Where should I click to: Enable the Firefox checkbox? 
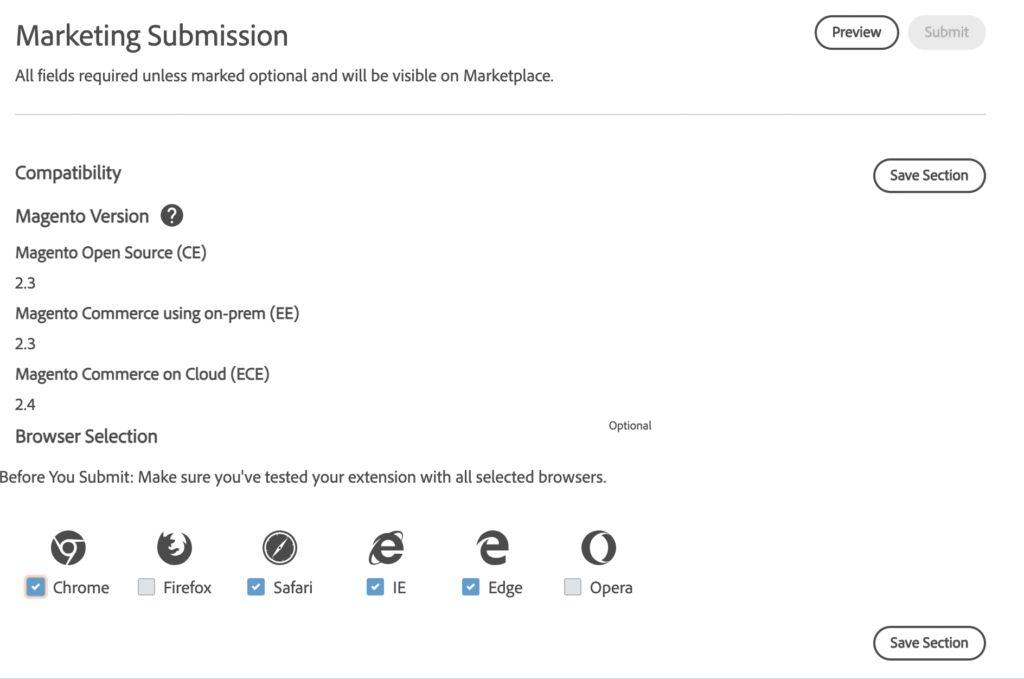click(147, 587)
